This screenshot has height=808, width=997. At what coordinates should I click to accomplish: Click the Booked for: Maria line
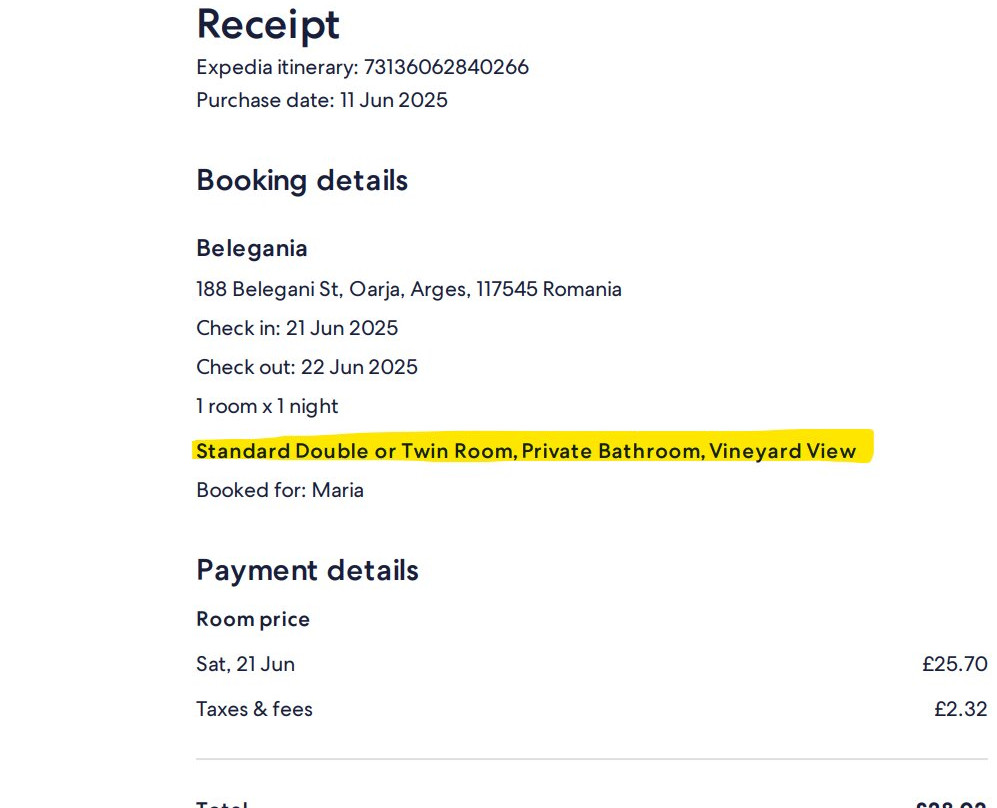click(x=280, y=490)
